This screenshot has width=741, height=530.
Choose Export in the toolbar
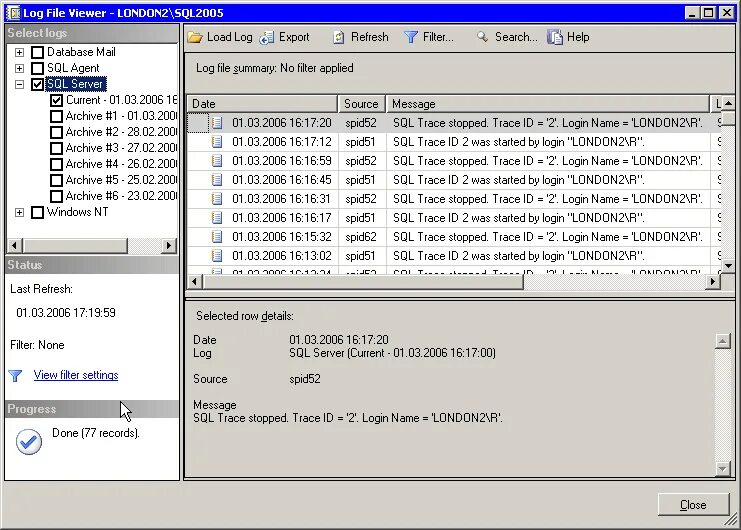284,37
